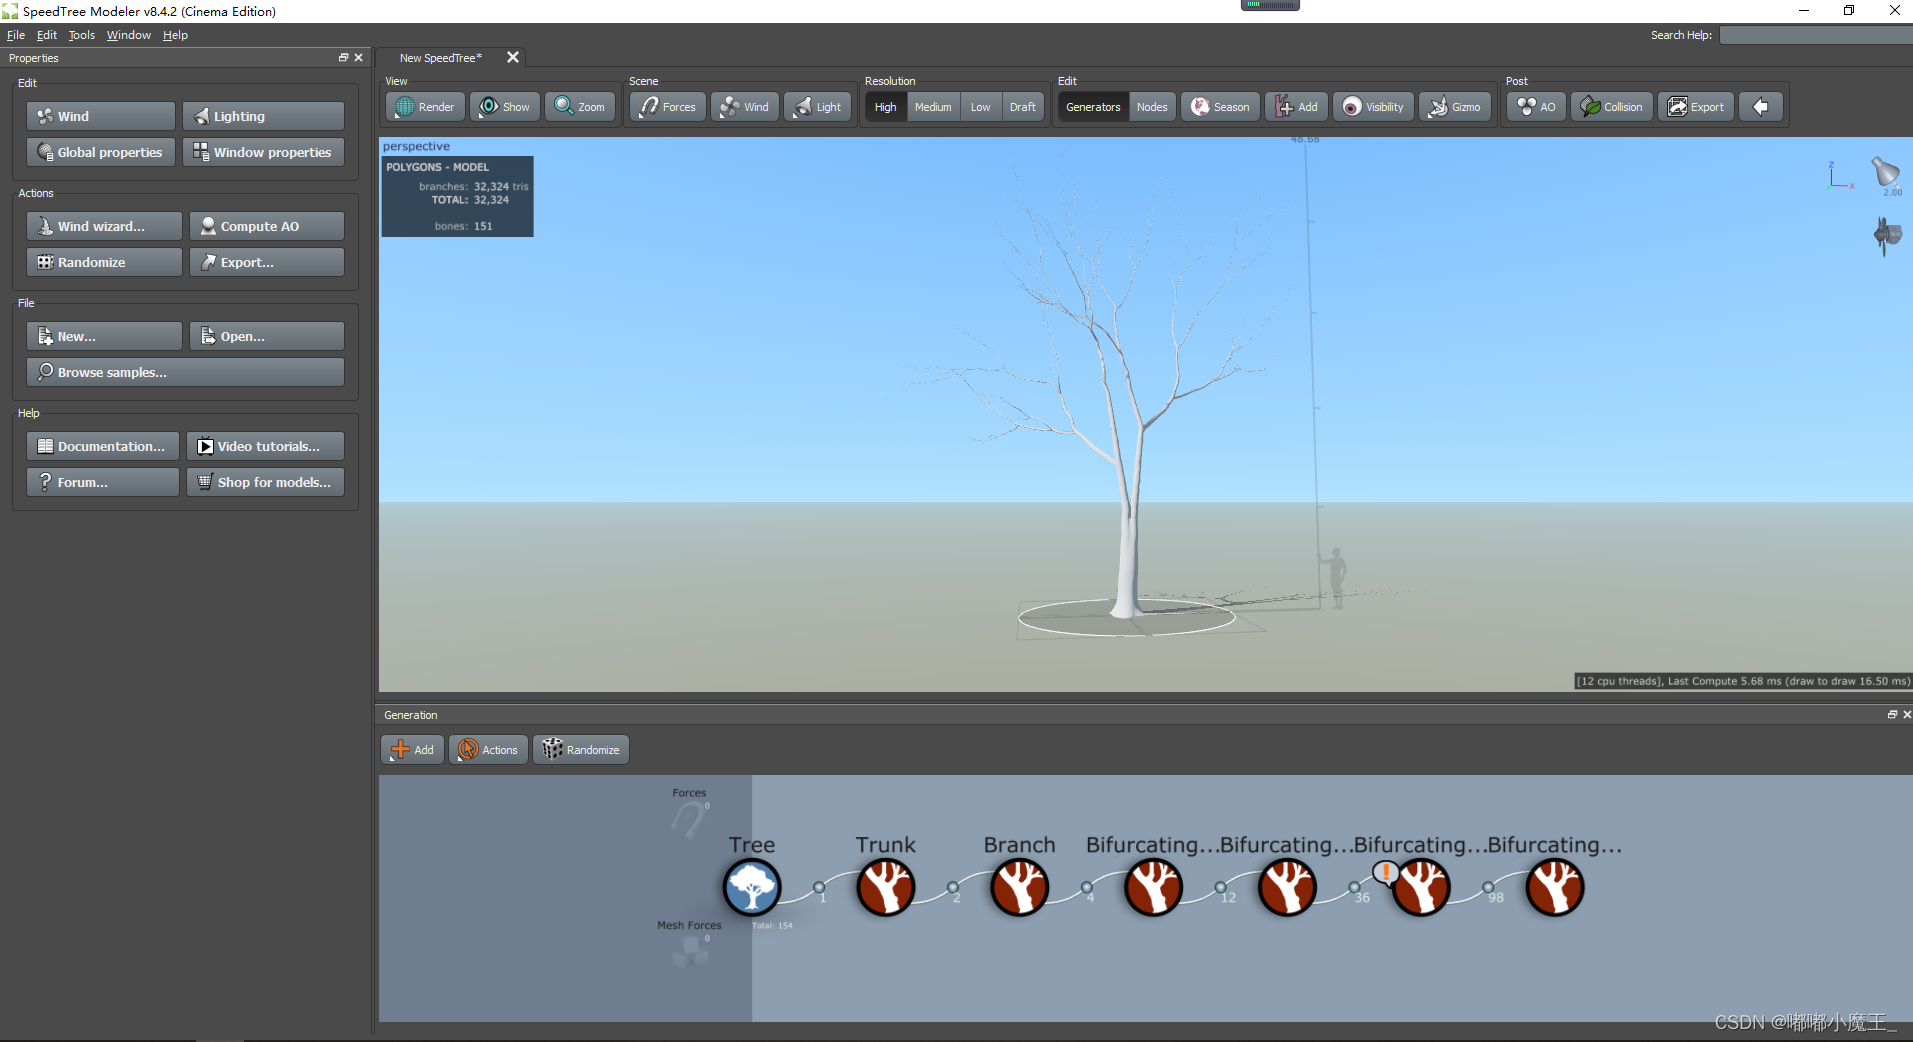Image resolution: width=1913 pixels, height=1042 pixels.
Task: Click the Search Help field
Action: pos(1816,35)
